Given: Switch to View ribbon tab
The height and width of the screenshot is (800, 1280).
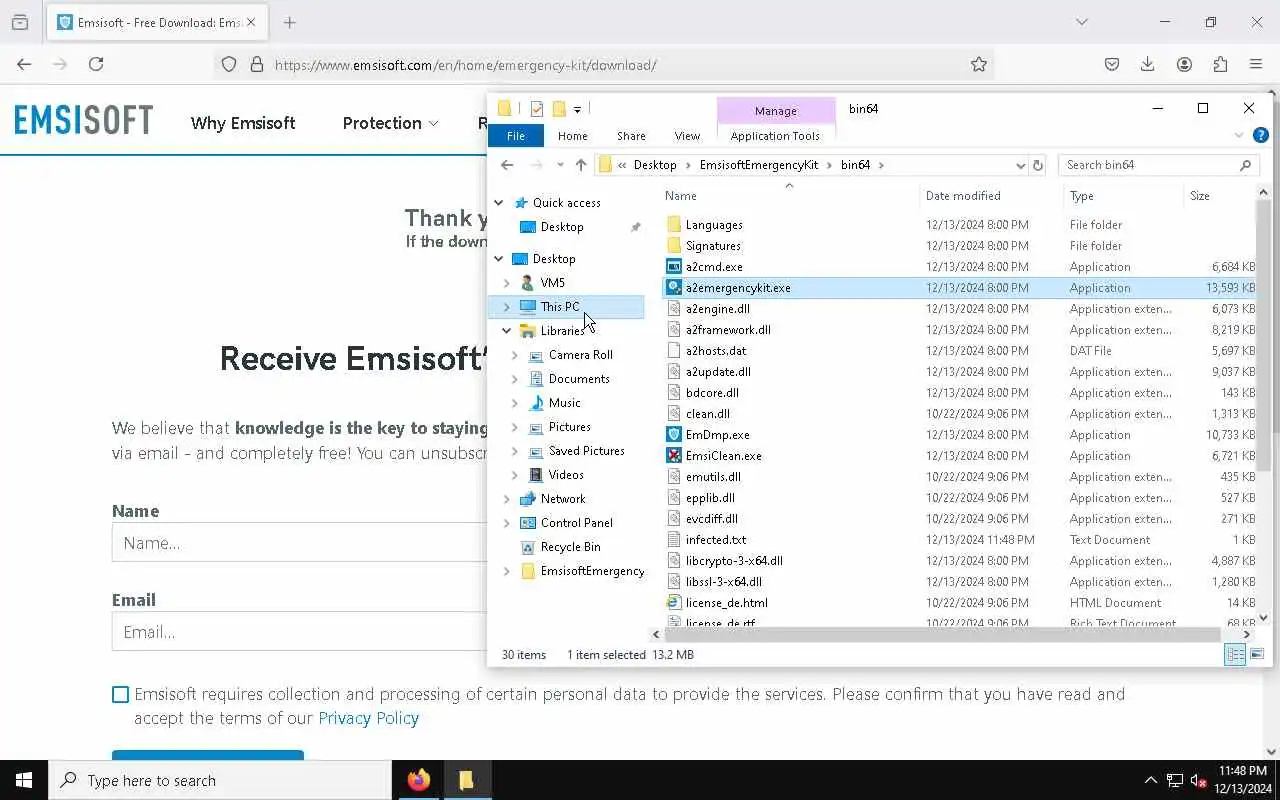Looking at the screenshot, I should tap(687, 136).
